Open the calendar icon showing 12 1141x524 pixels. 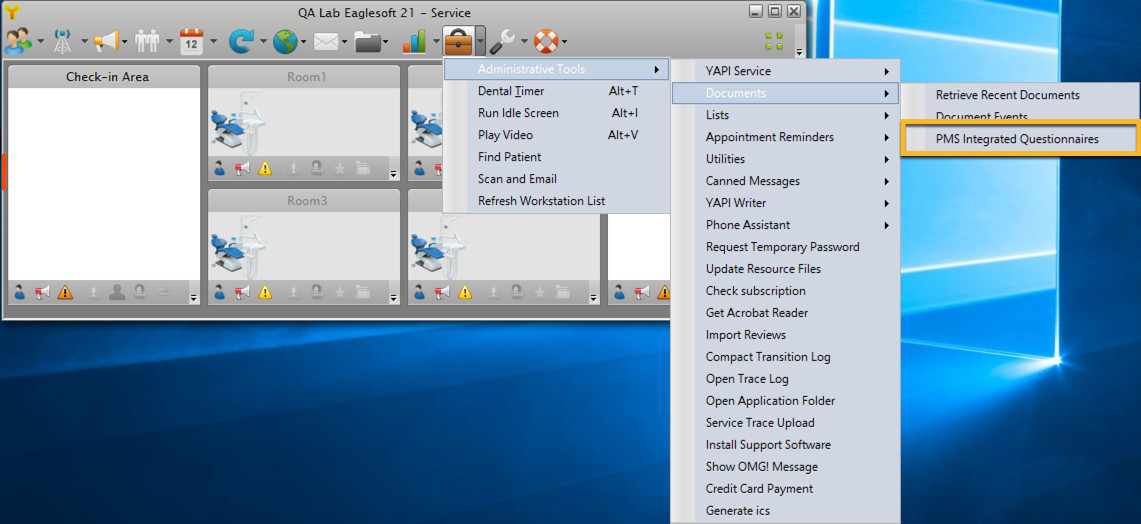pos(191,41)
